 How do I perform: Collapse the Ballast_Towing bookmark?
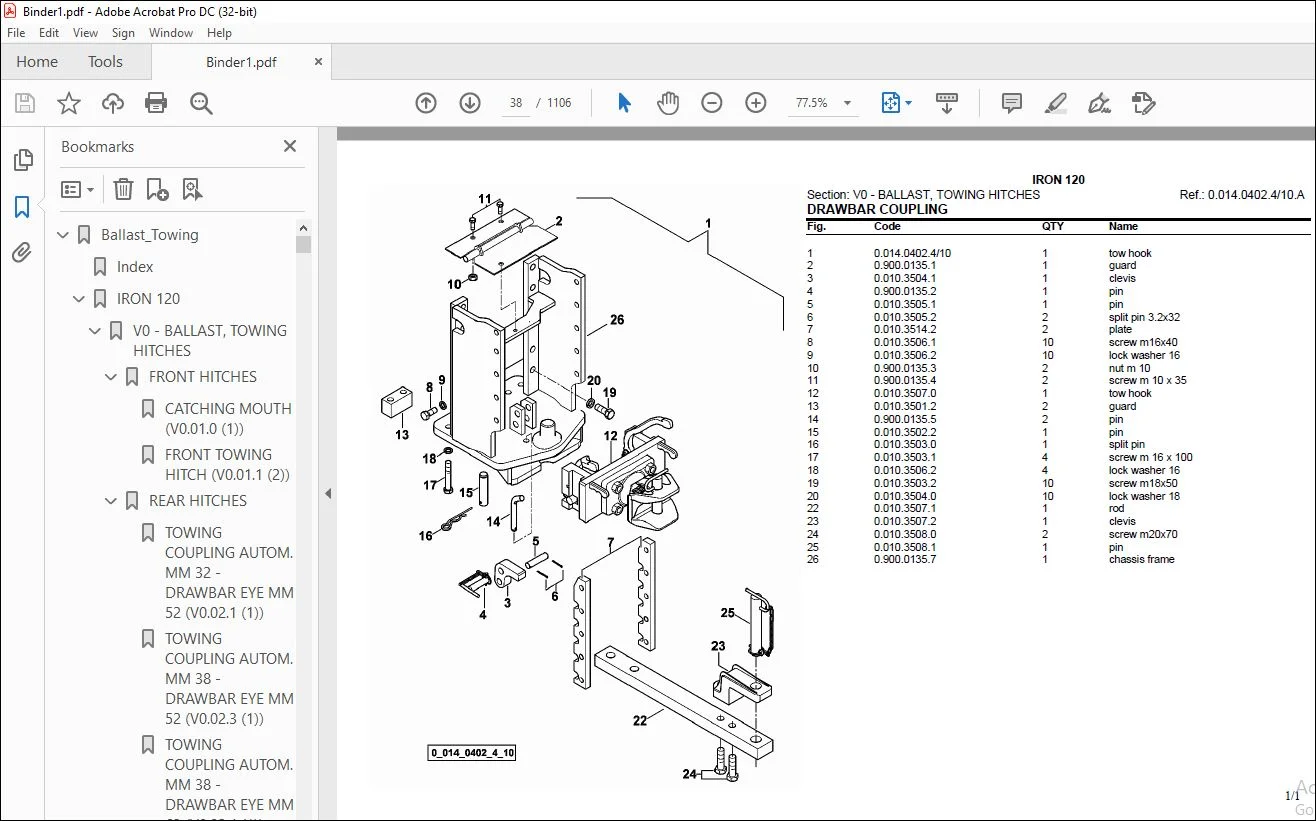(x=64, y=235)
